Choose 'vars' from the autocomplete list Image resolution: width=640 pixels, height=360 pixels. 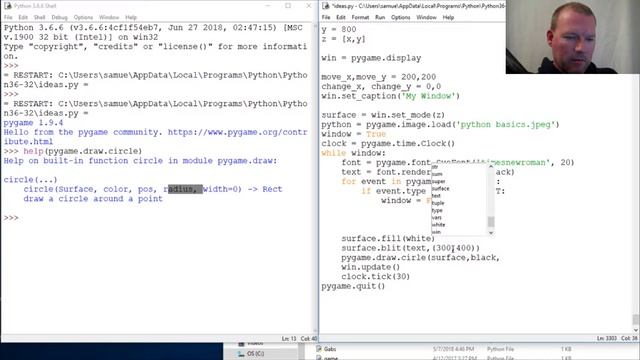coord(436,218)
